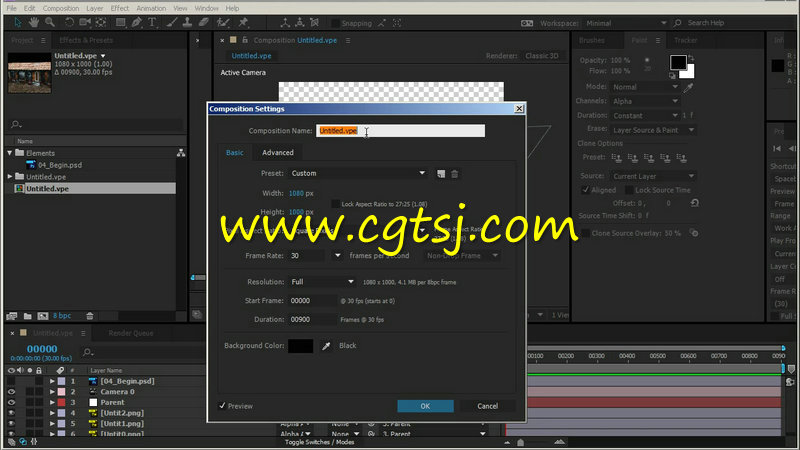Select the Zoom magnifier tool
The width and height of the screenshot is (800, 450).
tap(49, 22)
